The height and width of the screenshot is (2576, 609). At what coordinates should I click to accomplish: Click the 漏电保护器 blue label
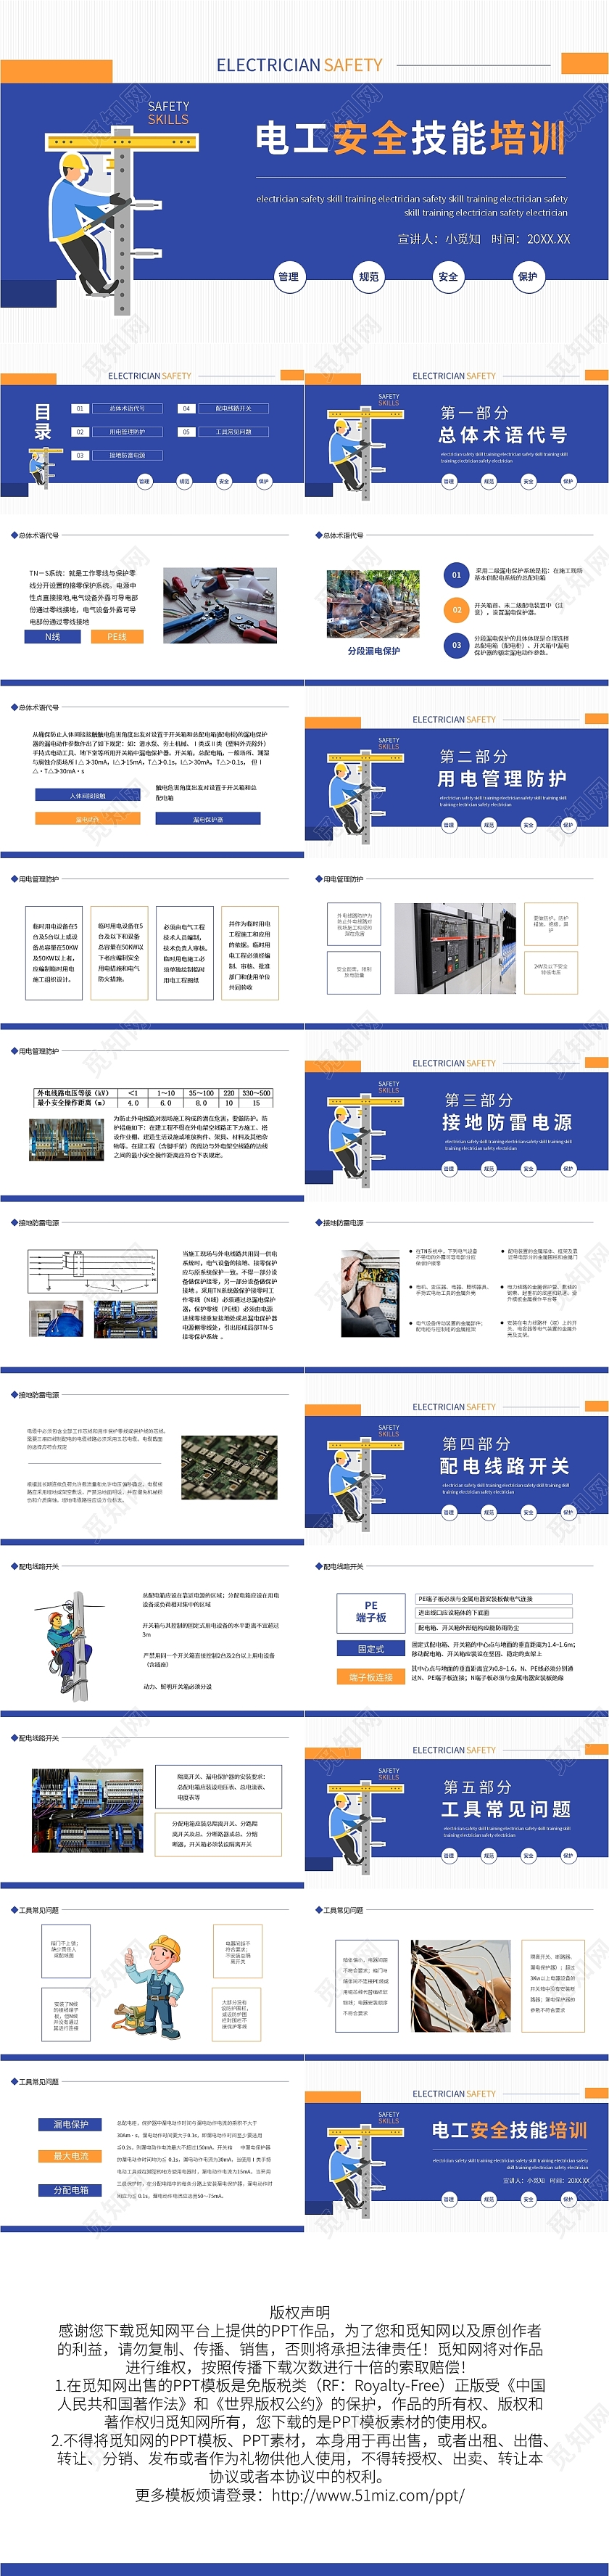coord(207,818)
